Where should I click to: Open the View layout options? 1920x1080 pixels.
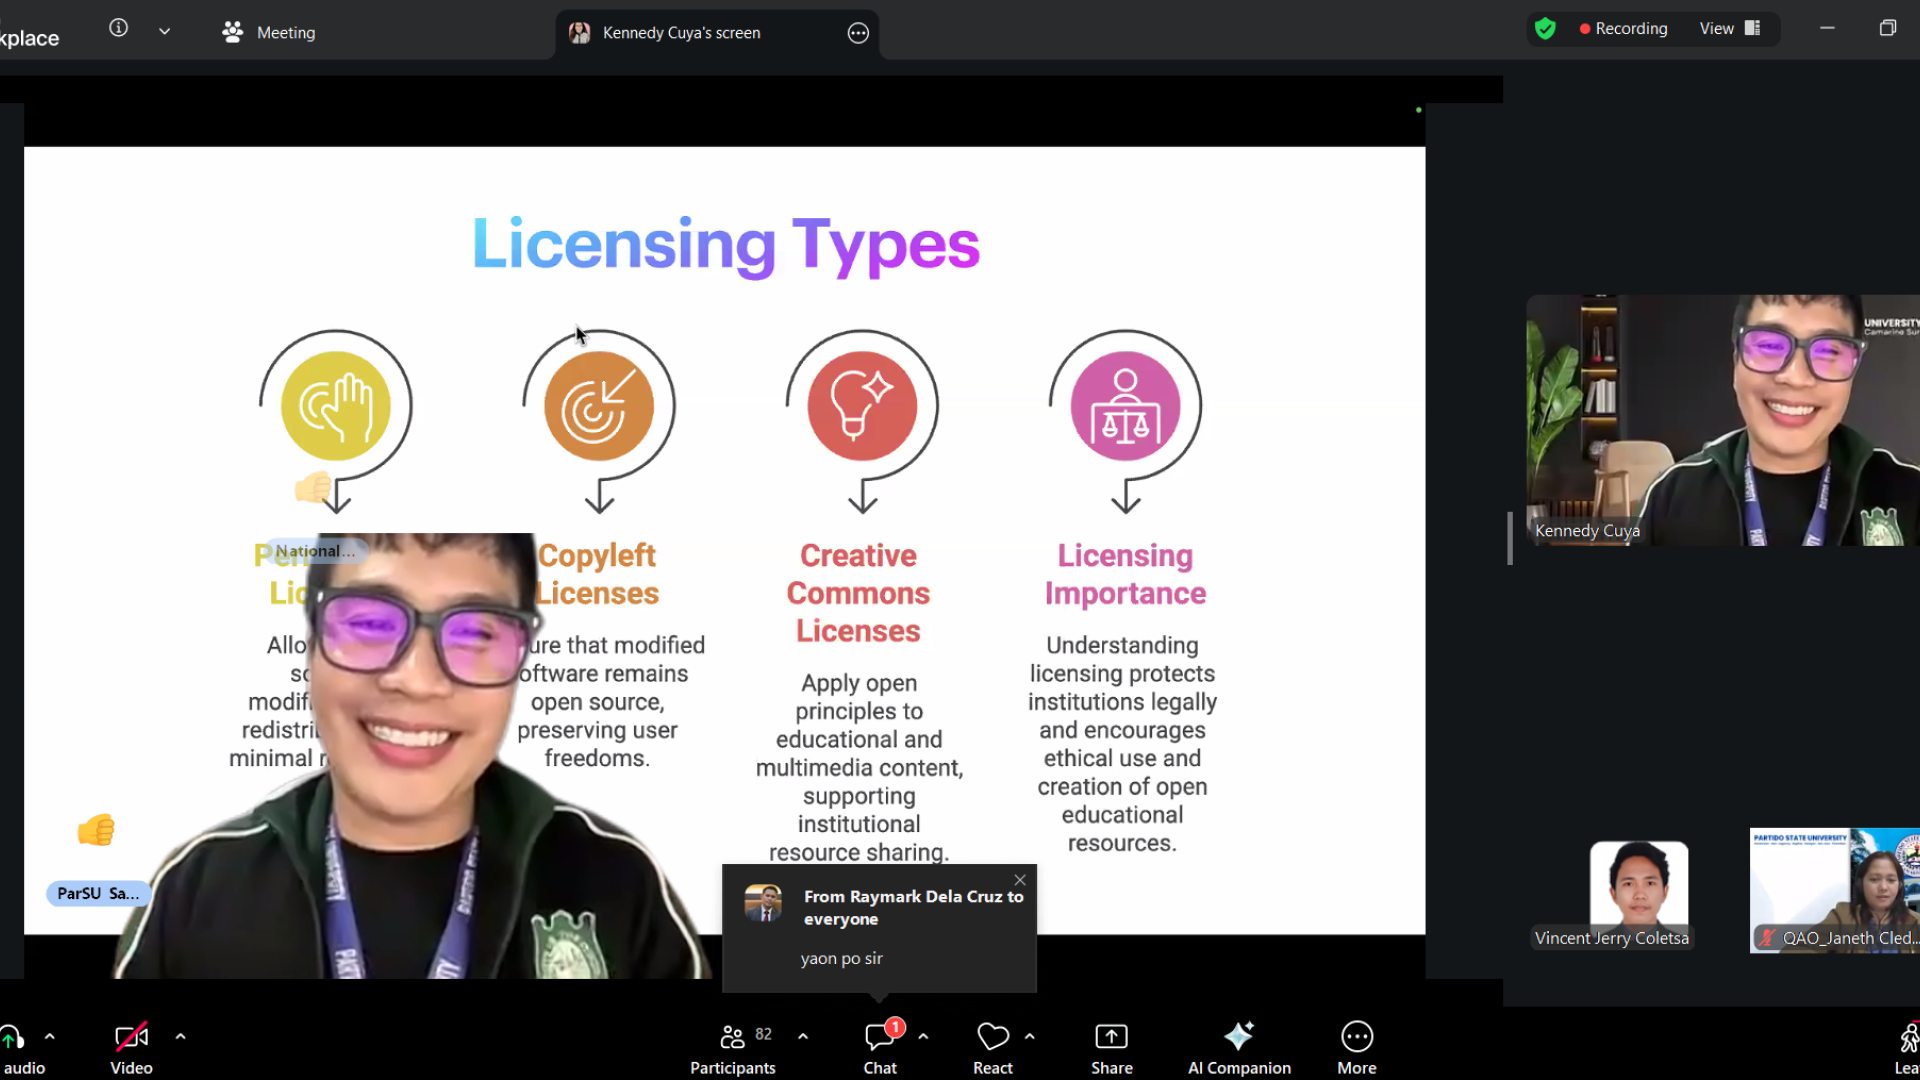pos(1729,28)
